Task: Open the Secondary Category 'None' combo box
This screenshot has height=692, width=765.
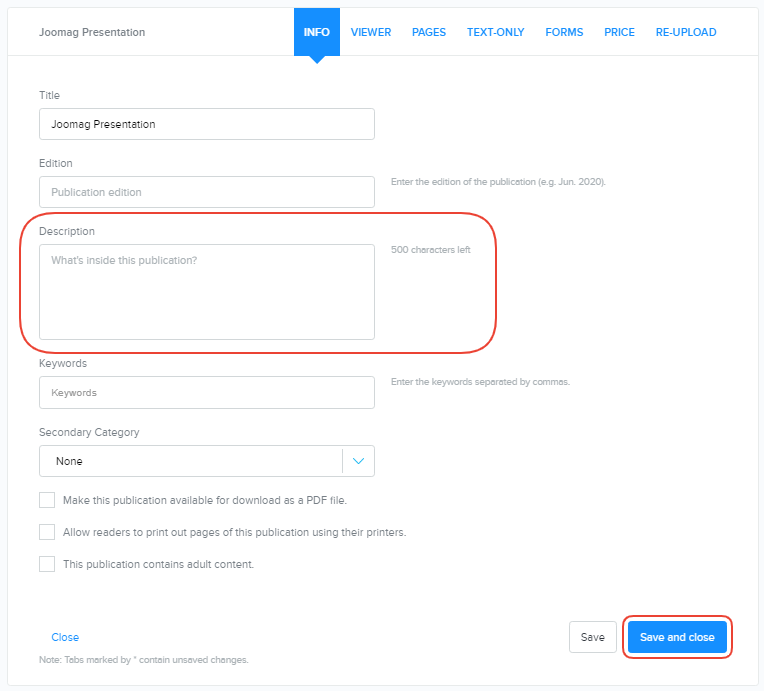Action: pyautogui.click(x=190, y=461)
